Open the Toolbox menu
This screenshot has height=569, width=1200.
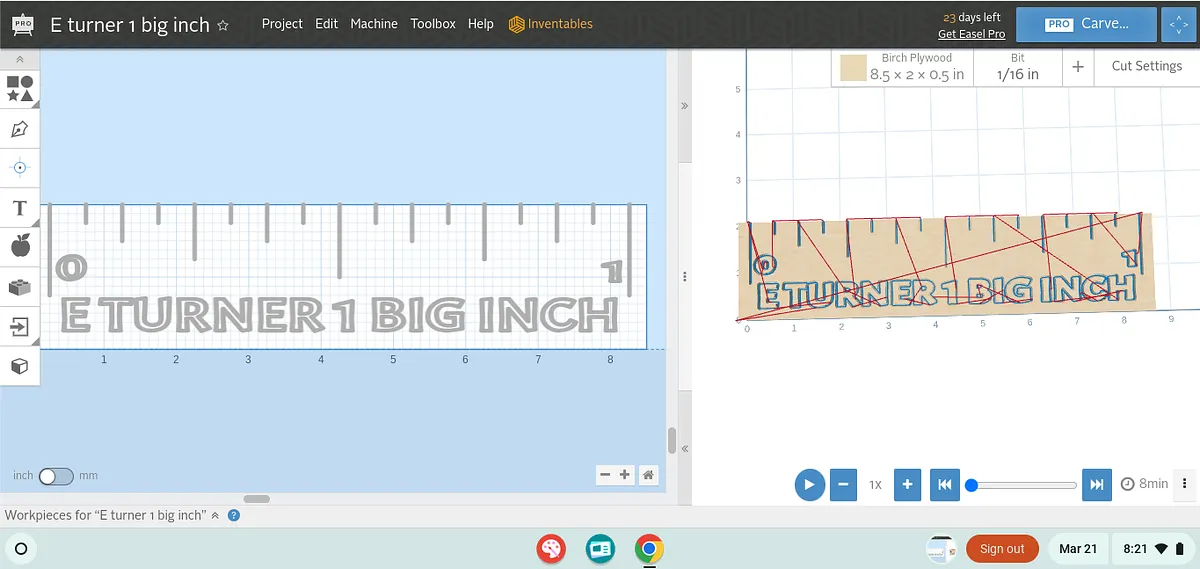pyautogui.click(x=433, y=24)
